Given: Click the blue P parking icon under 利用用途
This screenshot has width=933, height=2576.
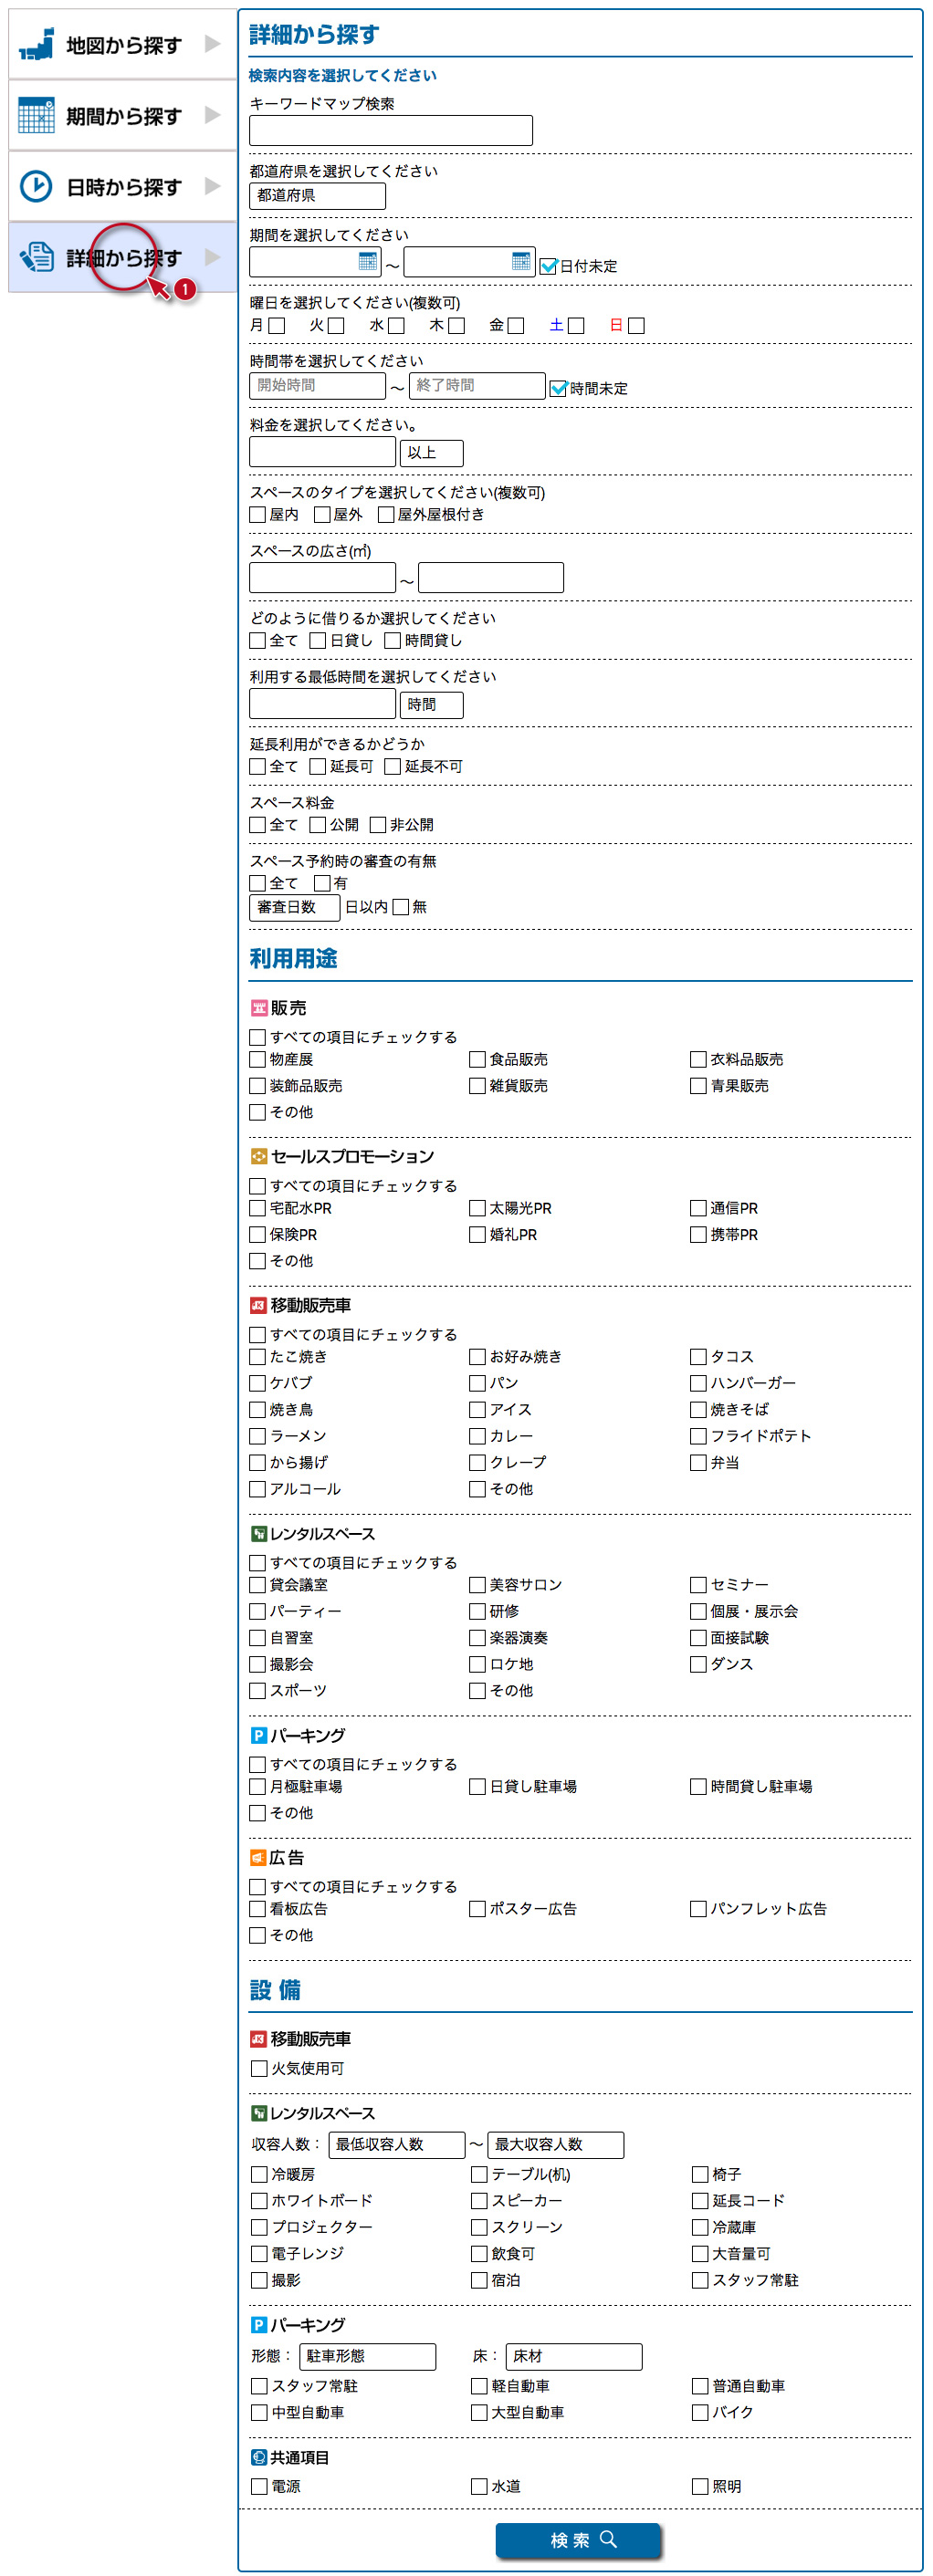Looking at the screenshot, I should coord(258,1735).
